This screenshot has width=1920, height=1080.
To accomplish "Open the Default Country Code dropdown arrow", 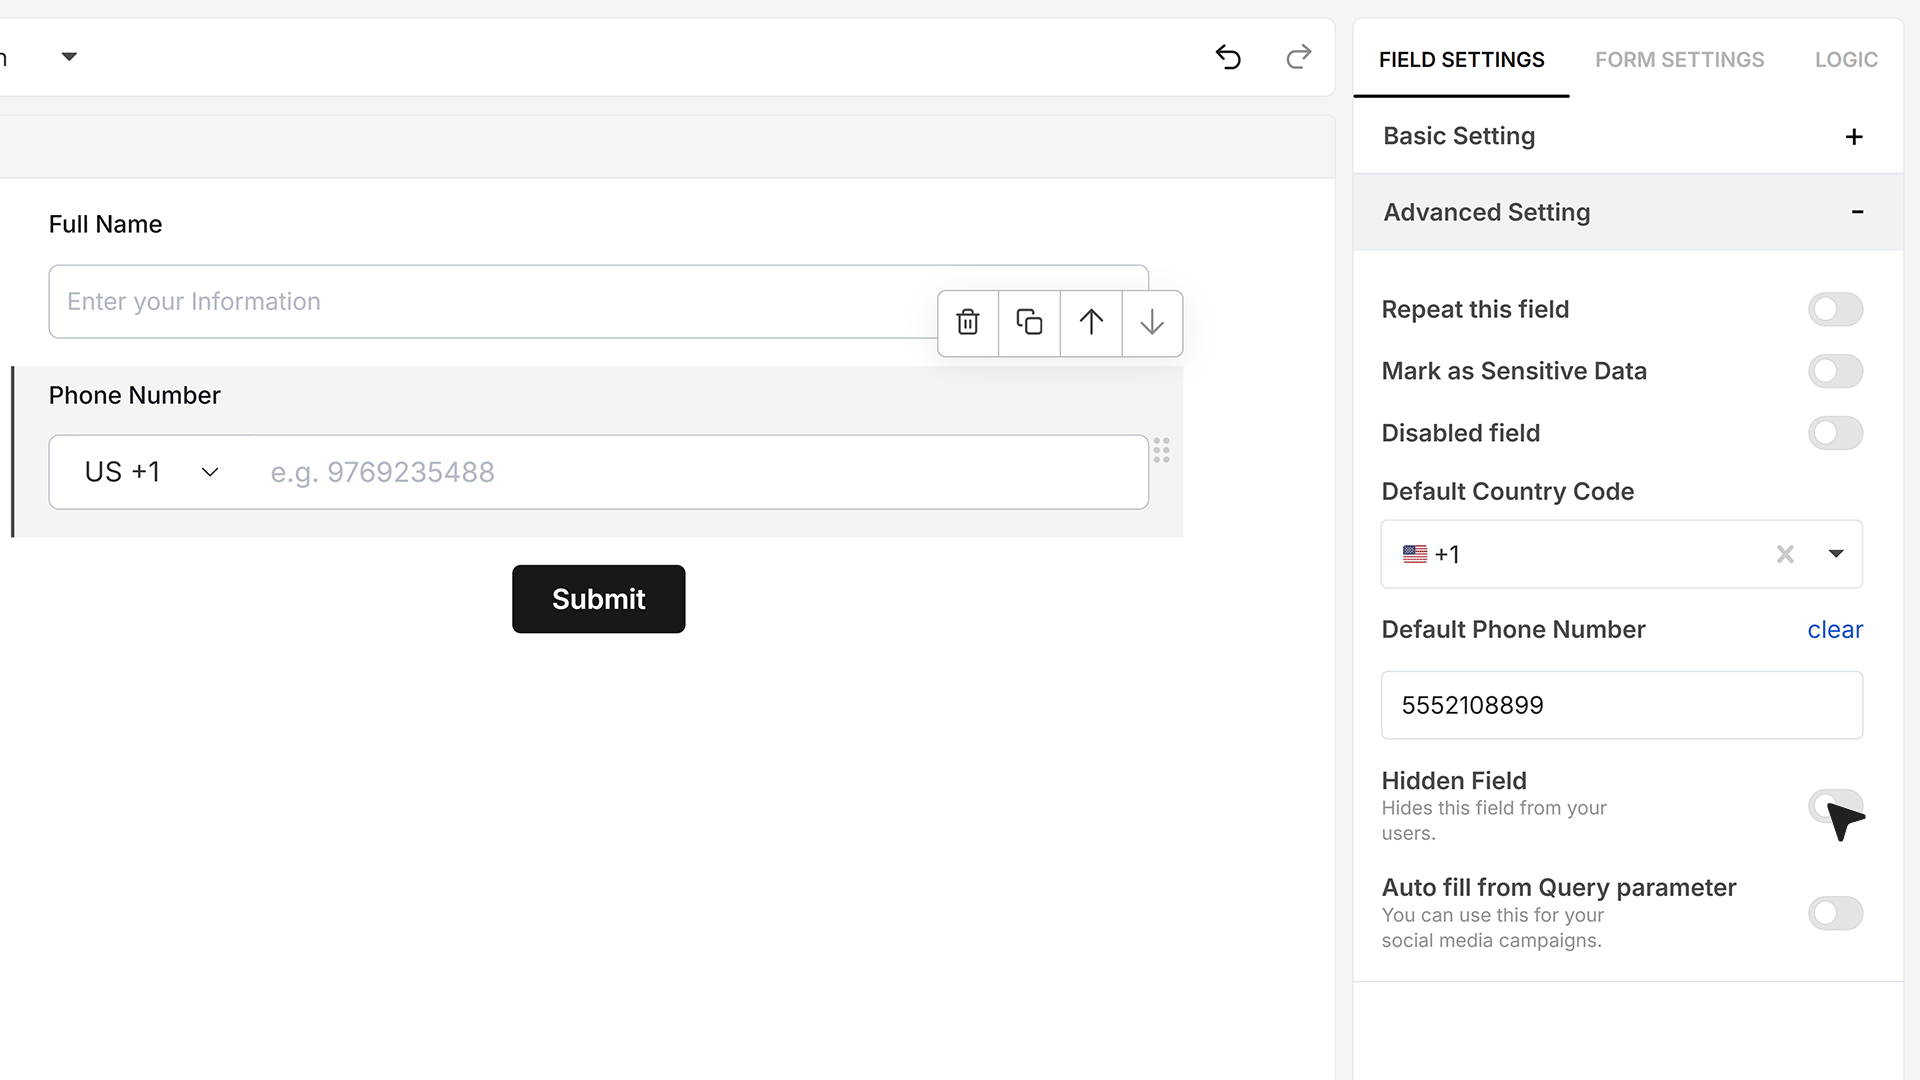I will pyautogui.click(x=1836, y=554).
